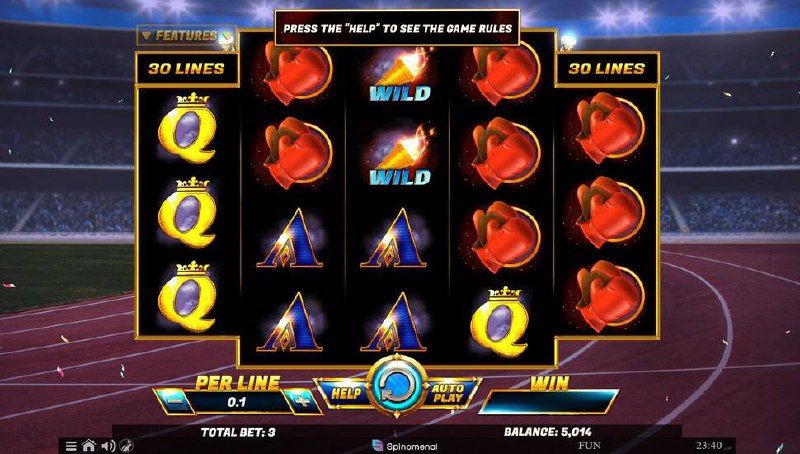Click the top Q symbol on first reel
This screenshot has width=800, height=454.
187,128
